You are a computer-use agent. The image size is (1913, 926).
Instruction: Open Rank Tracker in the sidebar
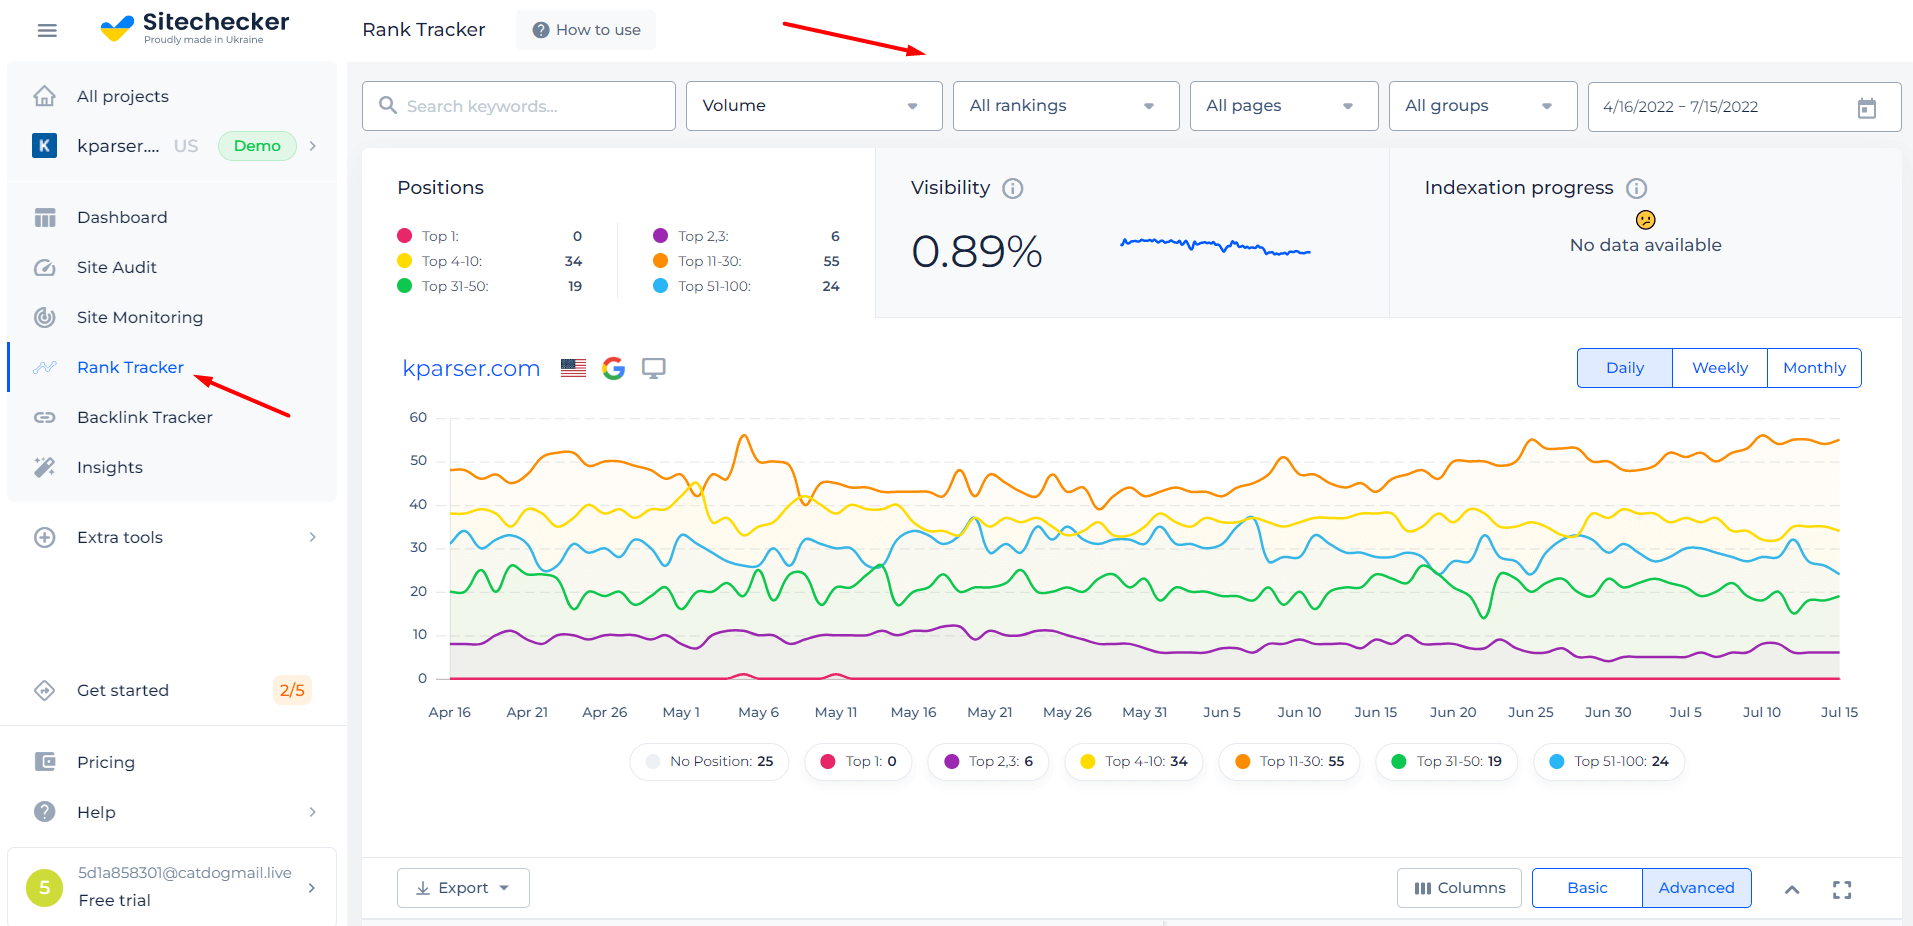[x=130, y=367]
